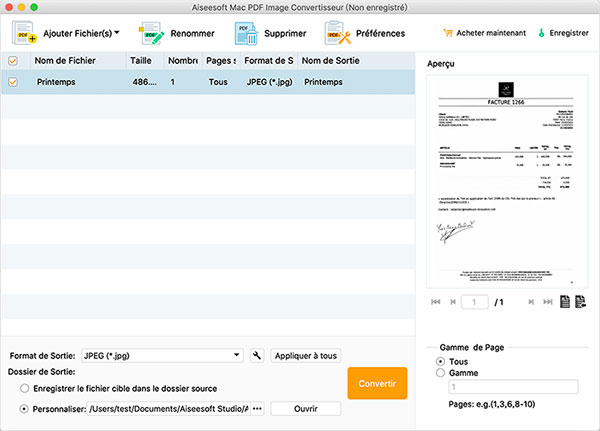The image size is (600, 431).
Task: Go to previous page in preview
Action: pos(453,302)
